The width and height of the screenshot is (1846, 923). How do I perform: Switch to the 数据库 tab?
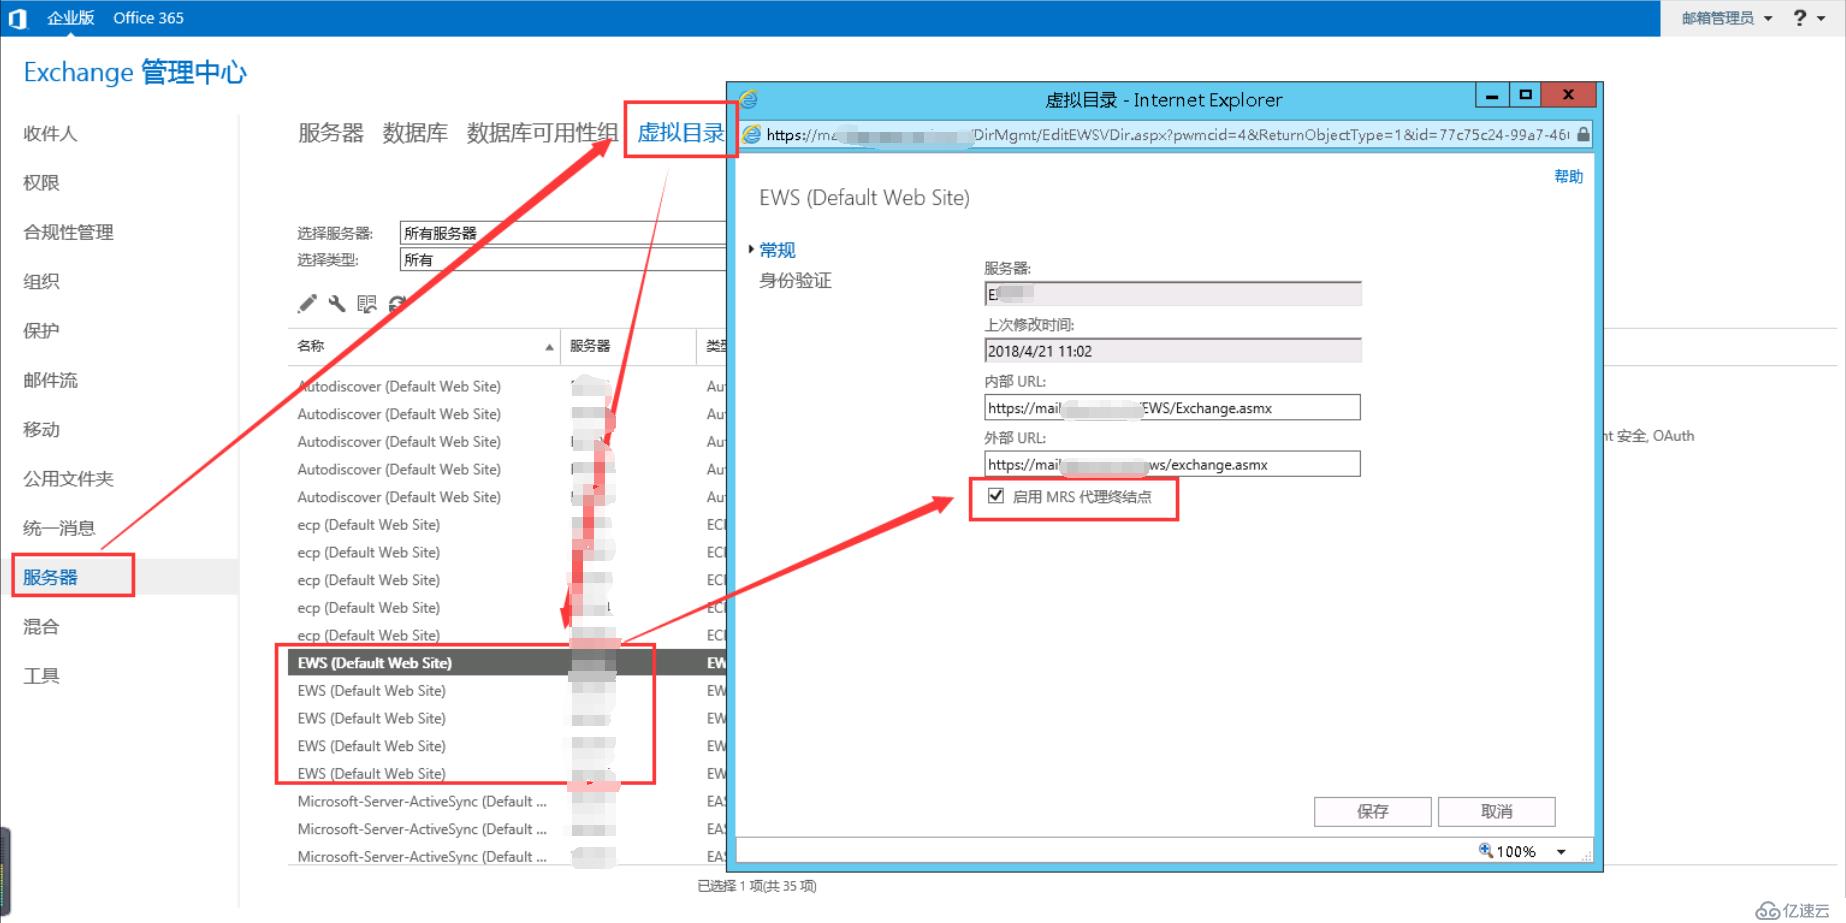pos(415,132)
